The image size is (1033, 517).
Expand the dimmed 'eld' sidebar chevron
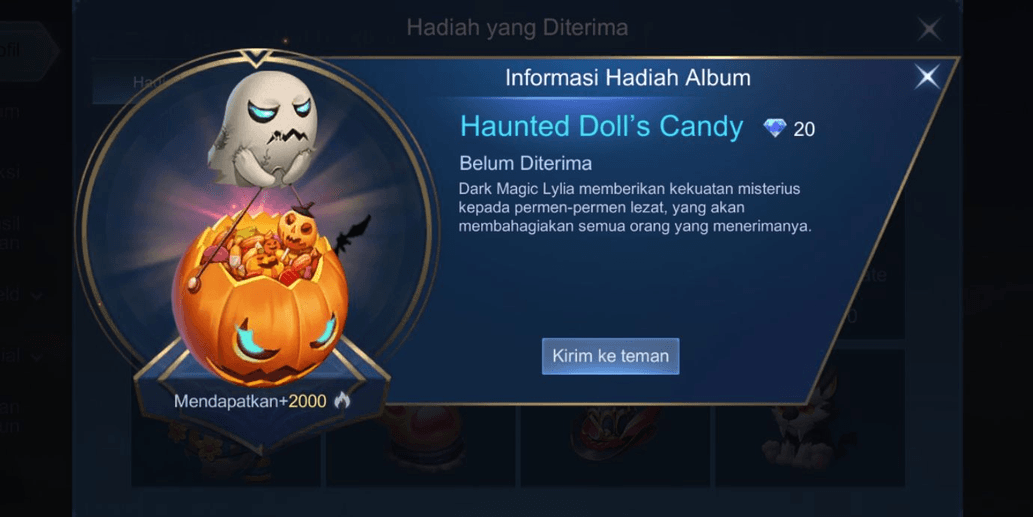[x=37, y=296]
